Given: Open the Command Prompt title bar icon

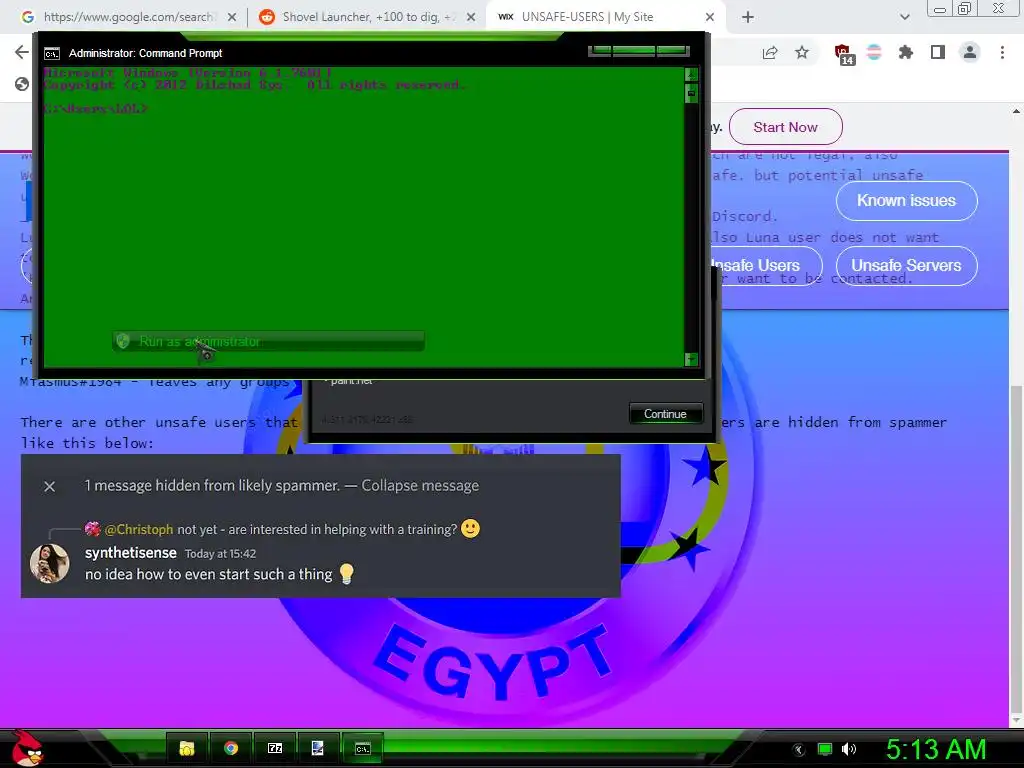Looking at the screenshot, I should pyautogui.click(x=52, y=54).
